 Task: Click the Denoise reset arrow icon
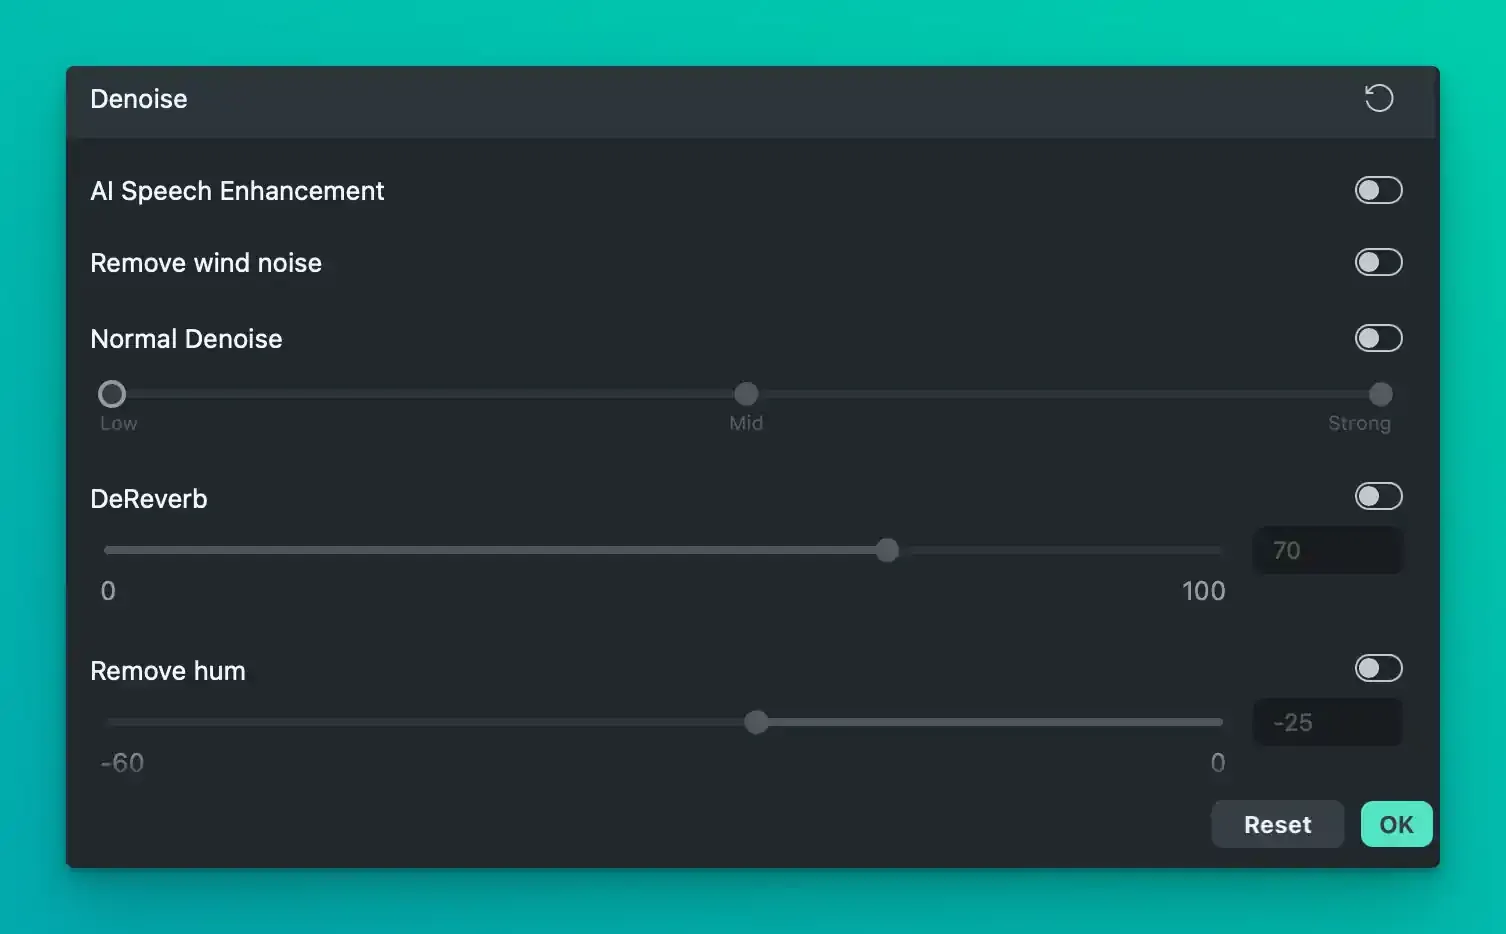[1379, 98]
